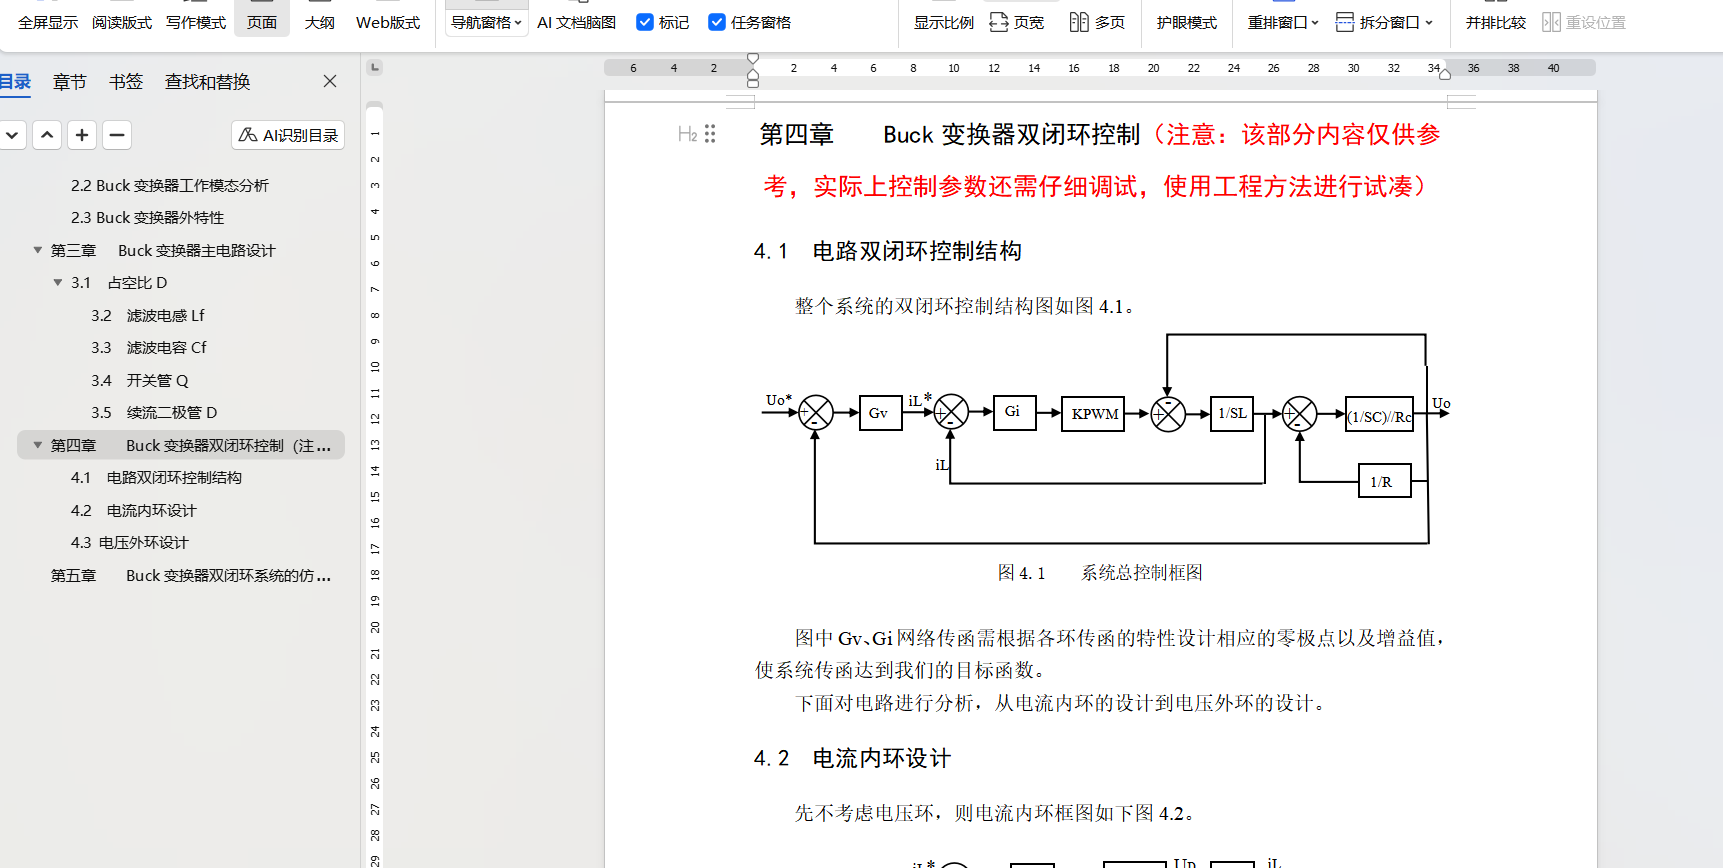Jump to 3.5 续流二极管 D entry
Viewport: 1723px width, 868px height.
[x=154, y=412]
